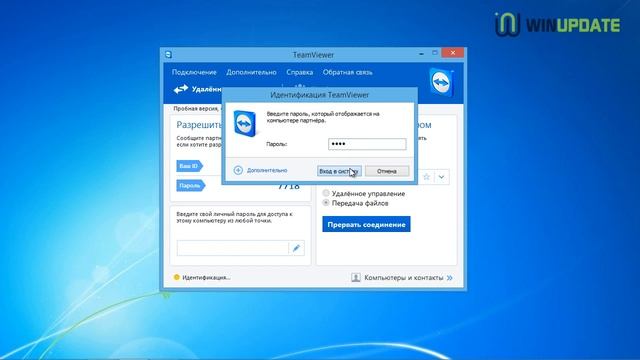Click the Ваш ID label tag
The width and height of the screenshot is (640, 360).
point(189,166)
